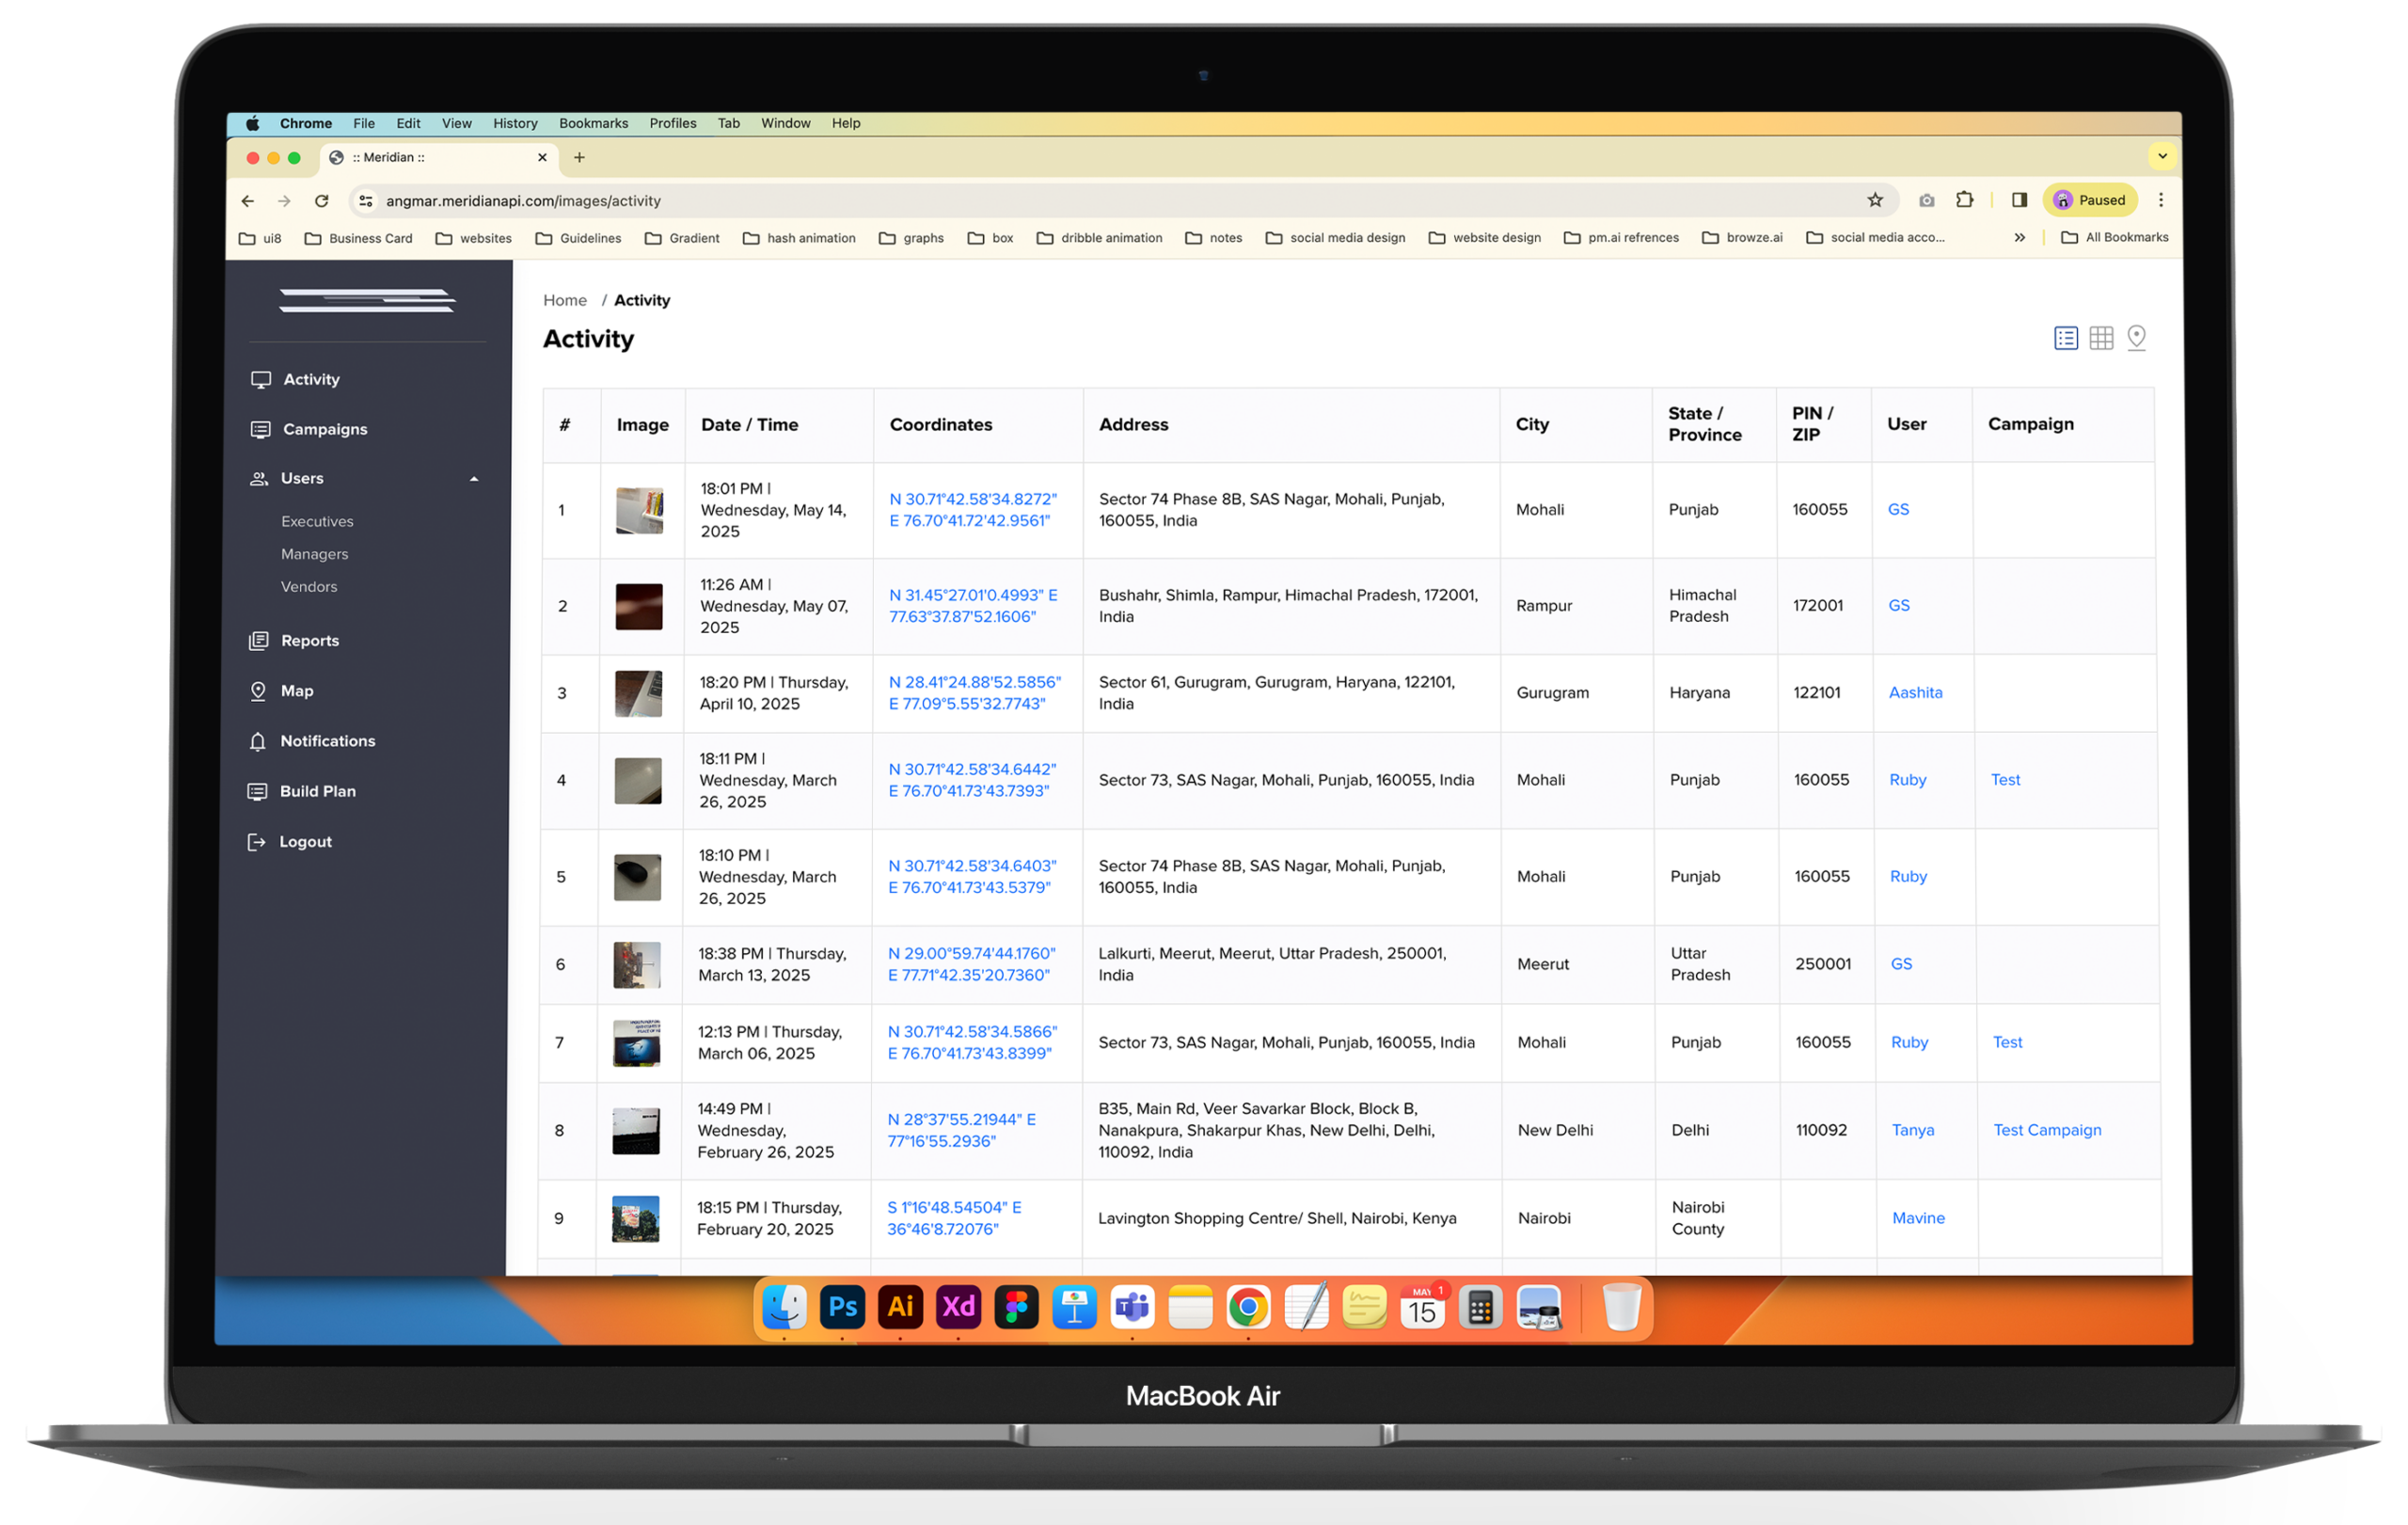This screenshot has height=1525, width=2408.
Task: Click the Logout icon in sidebar
Action: [257, 842]
